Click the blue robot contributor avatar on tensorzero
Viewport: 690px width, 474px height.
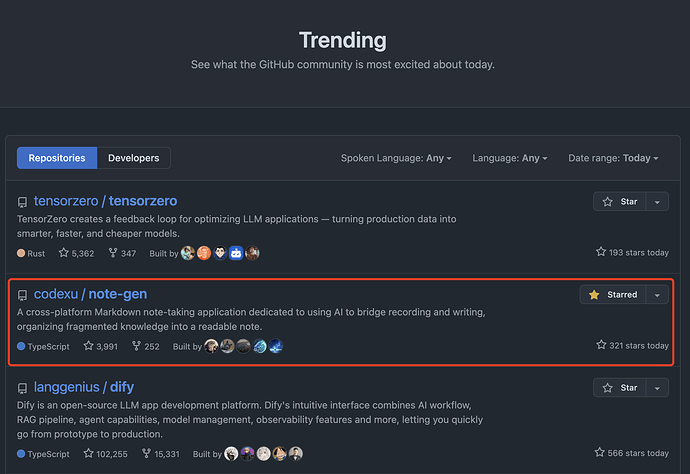236,253
